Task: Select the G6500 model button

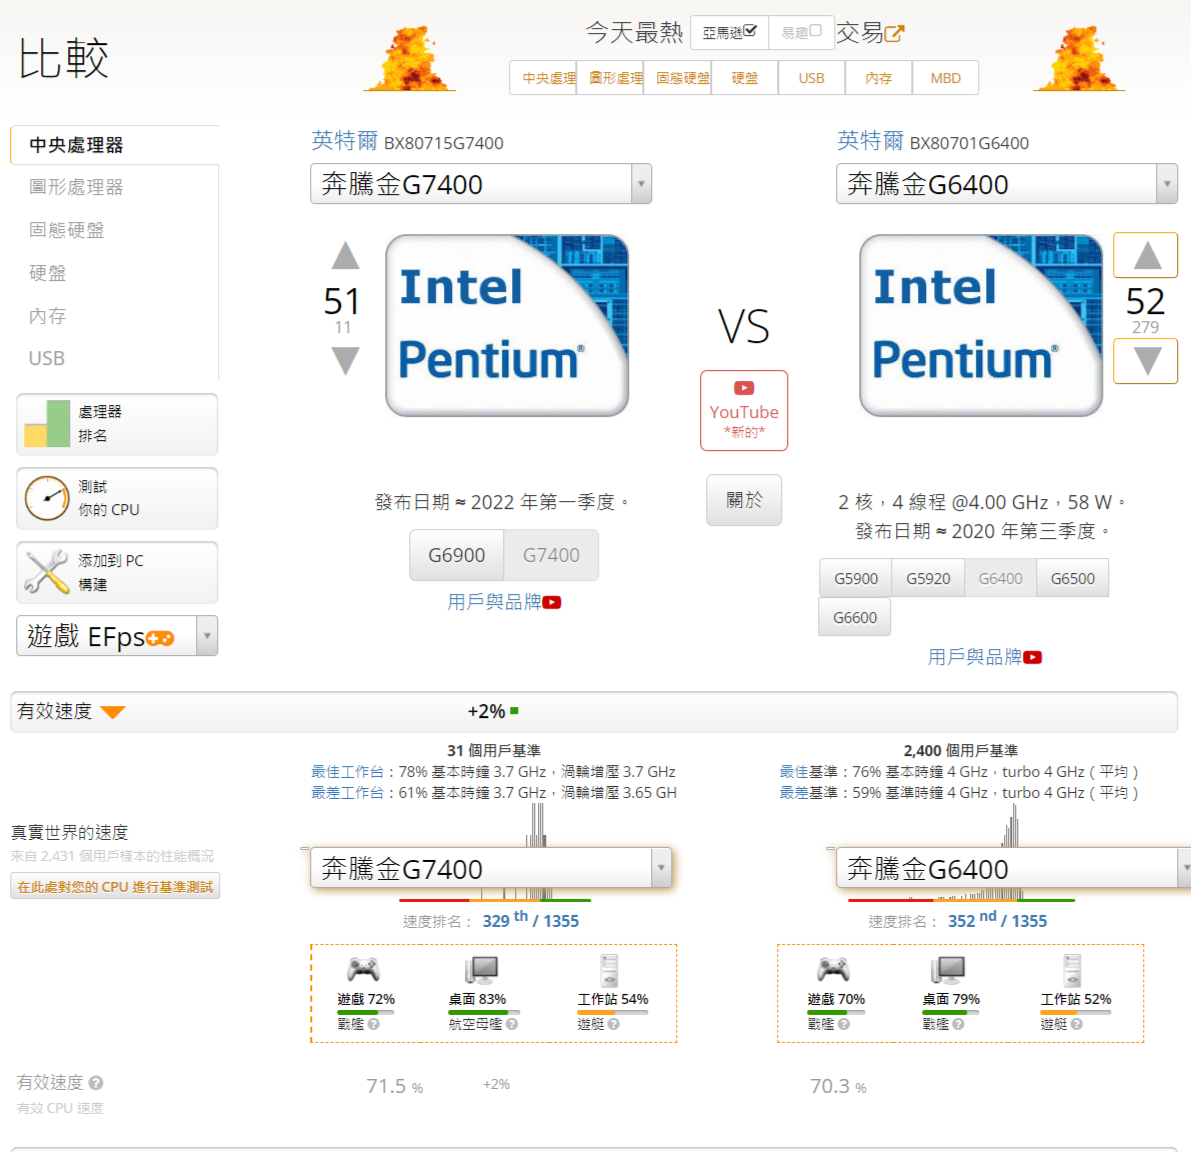Action: 1073,579
